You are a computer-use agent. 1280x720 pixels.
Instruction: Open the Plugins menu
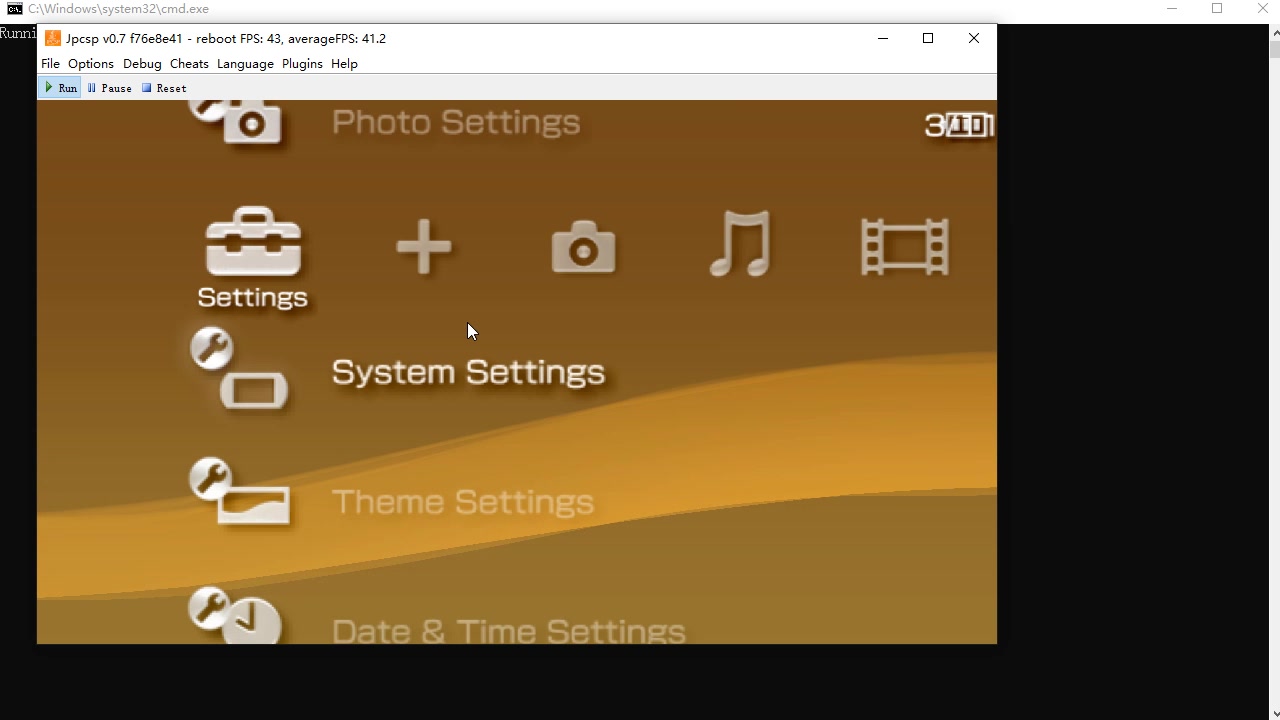tap(302, 63)
